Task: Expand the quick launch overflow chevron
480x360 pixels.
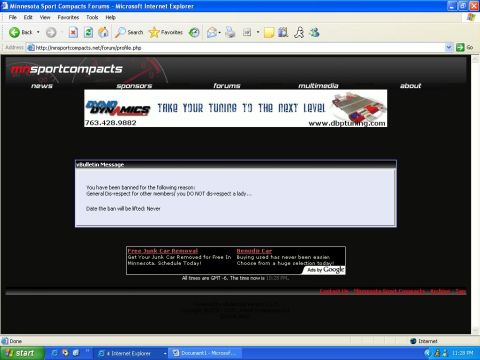Action: click(x=88, y=351)
